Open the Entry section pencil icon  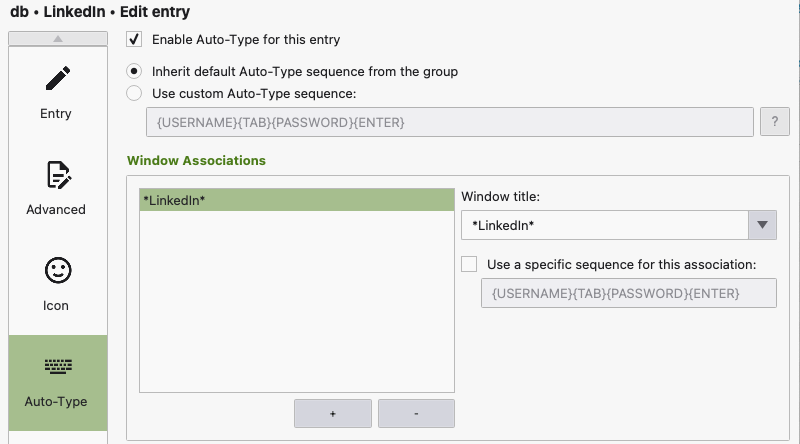point(58,78)
